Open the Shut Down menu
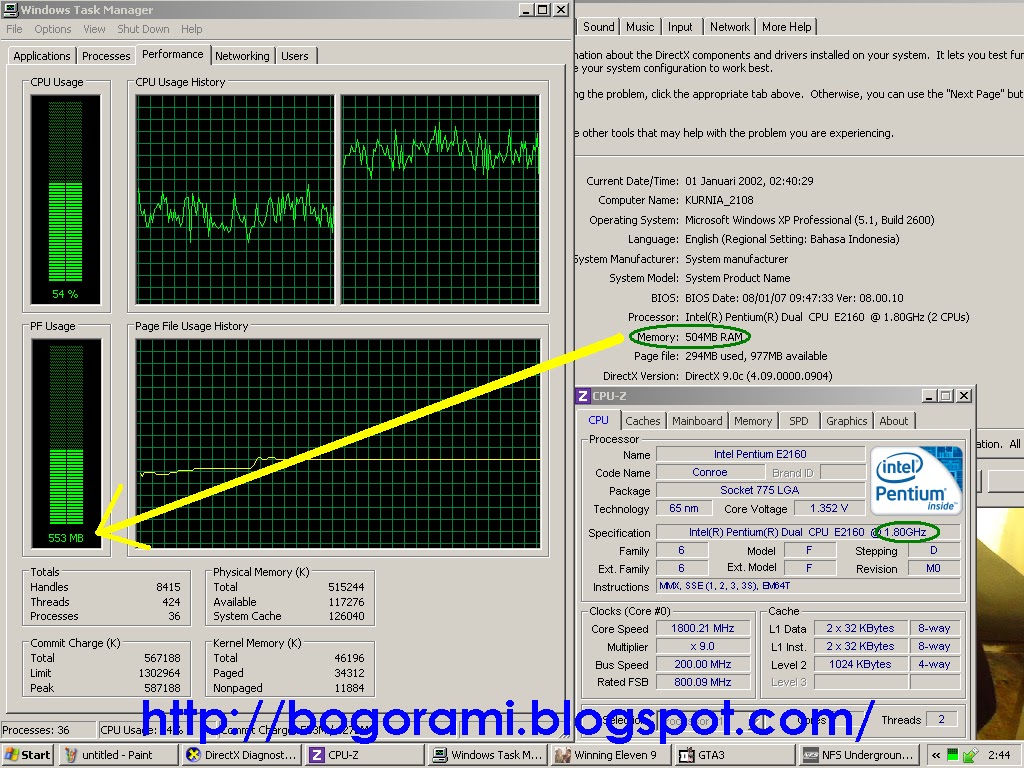The height and width of the screenshot is (768, 1024). pos(143,29)
